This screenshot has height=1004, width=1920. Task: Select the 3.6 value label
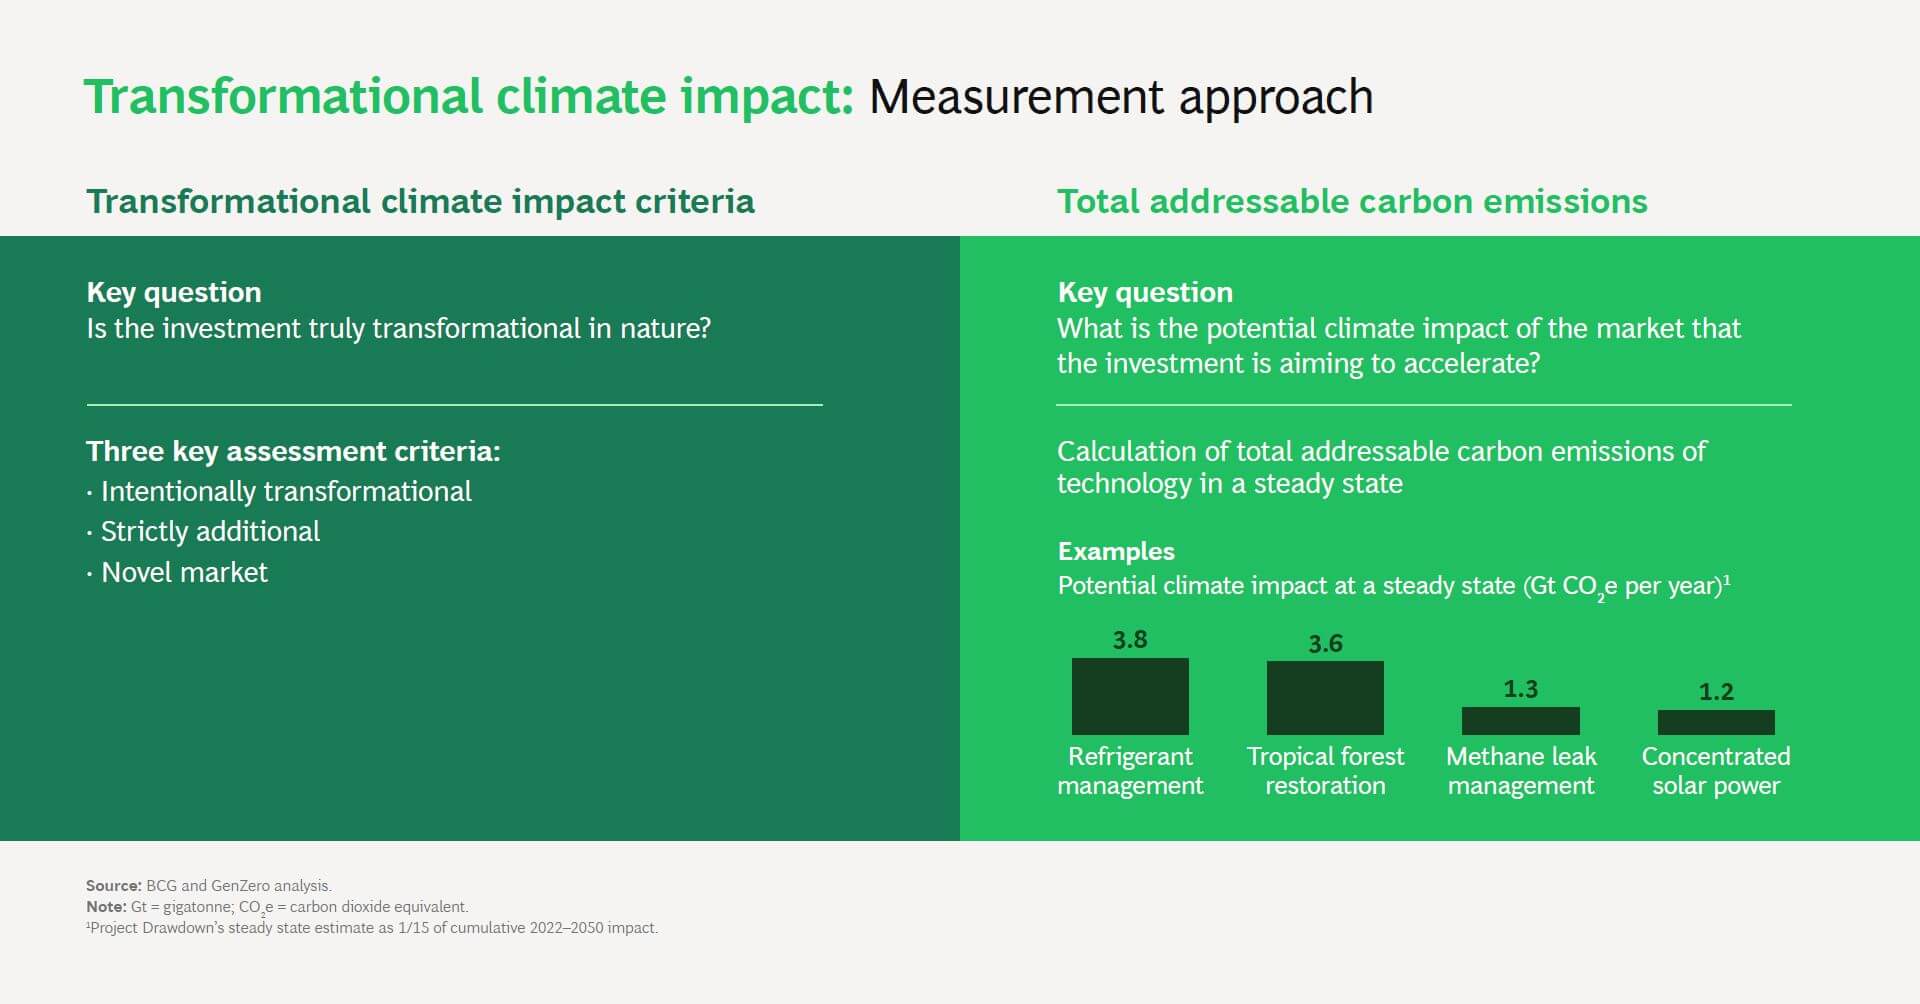pos(1325,644)
